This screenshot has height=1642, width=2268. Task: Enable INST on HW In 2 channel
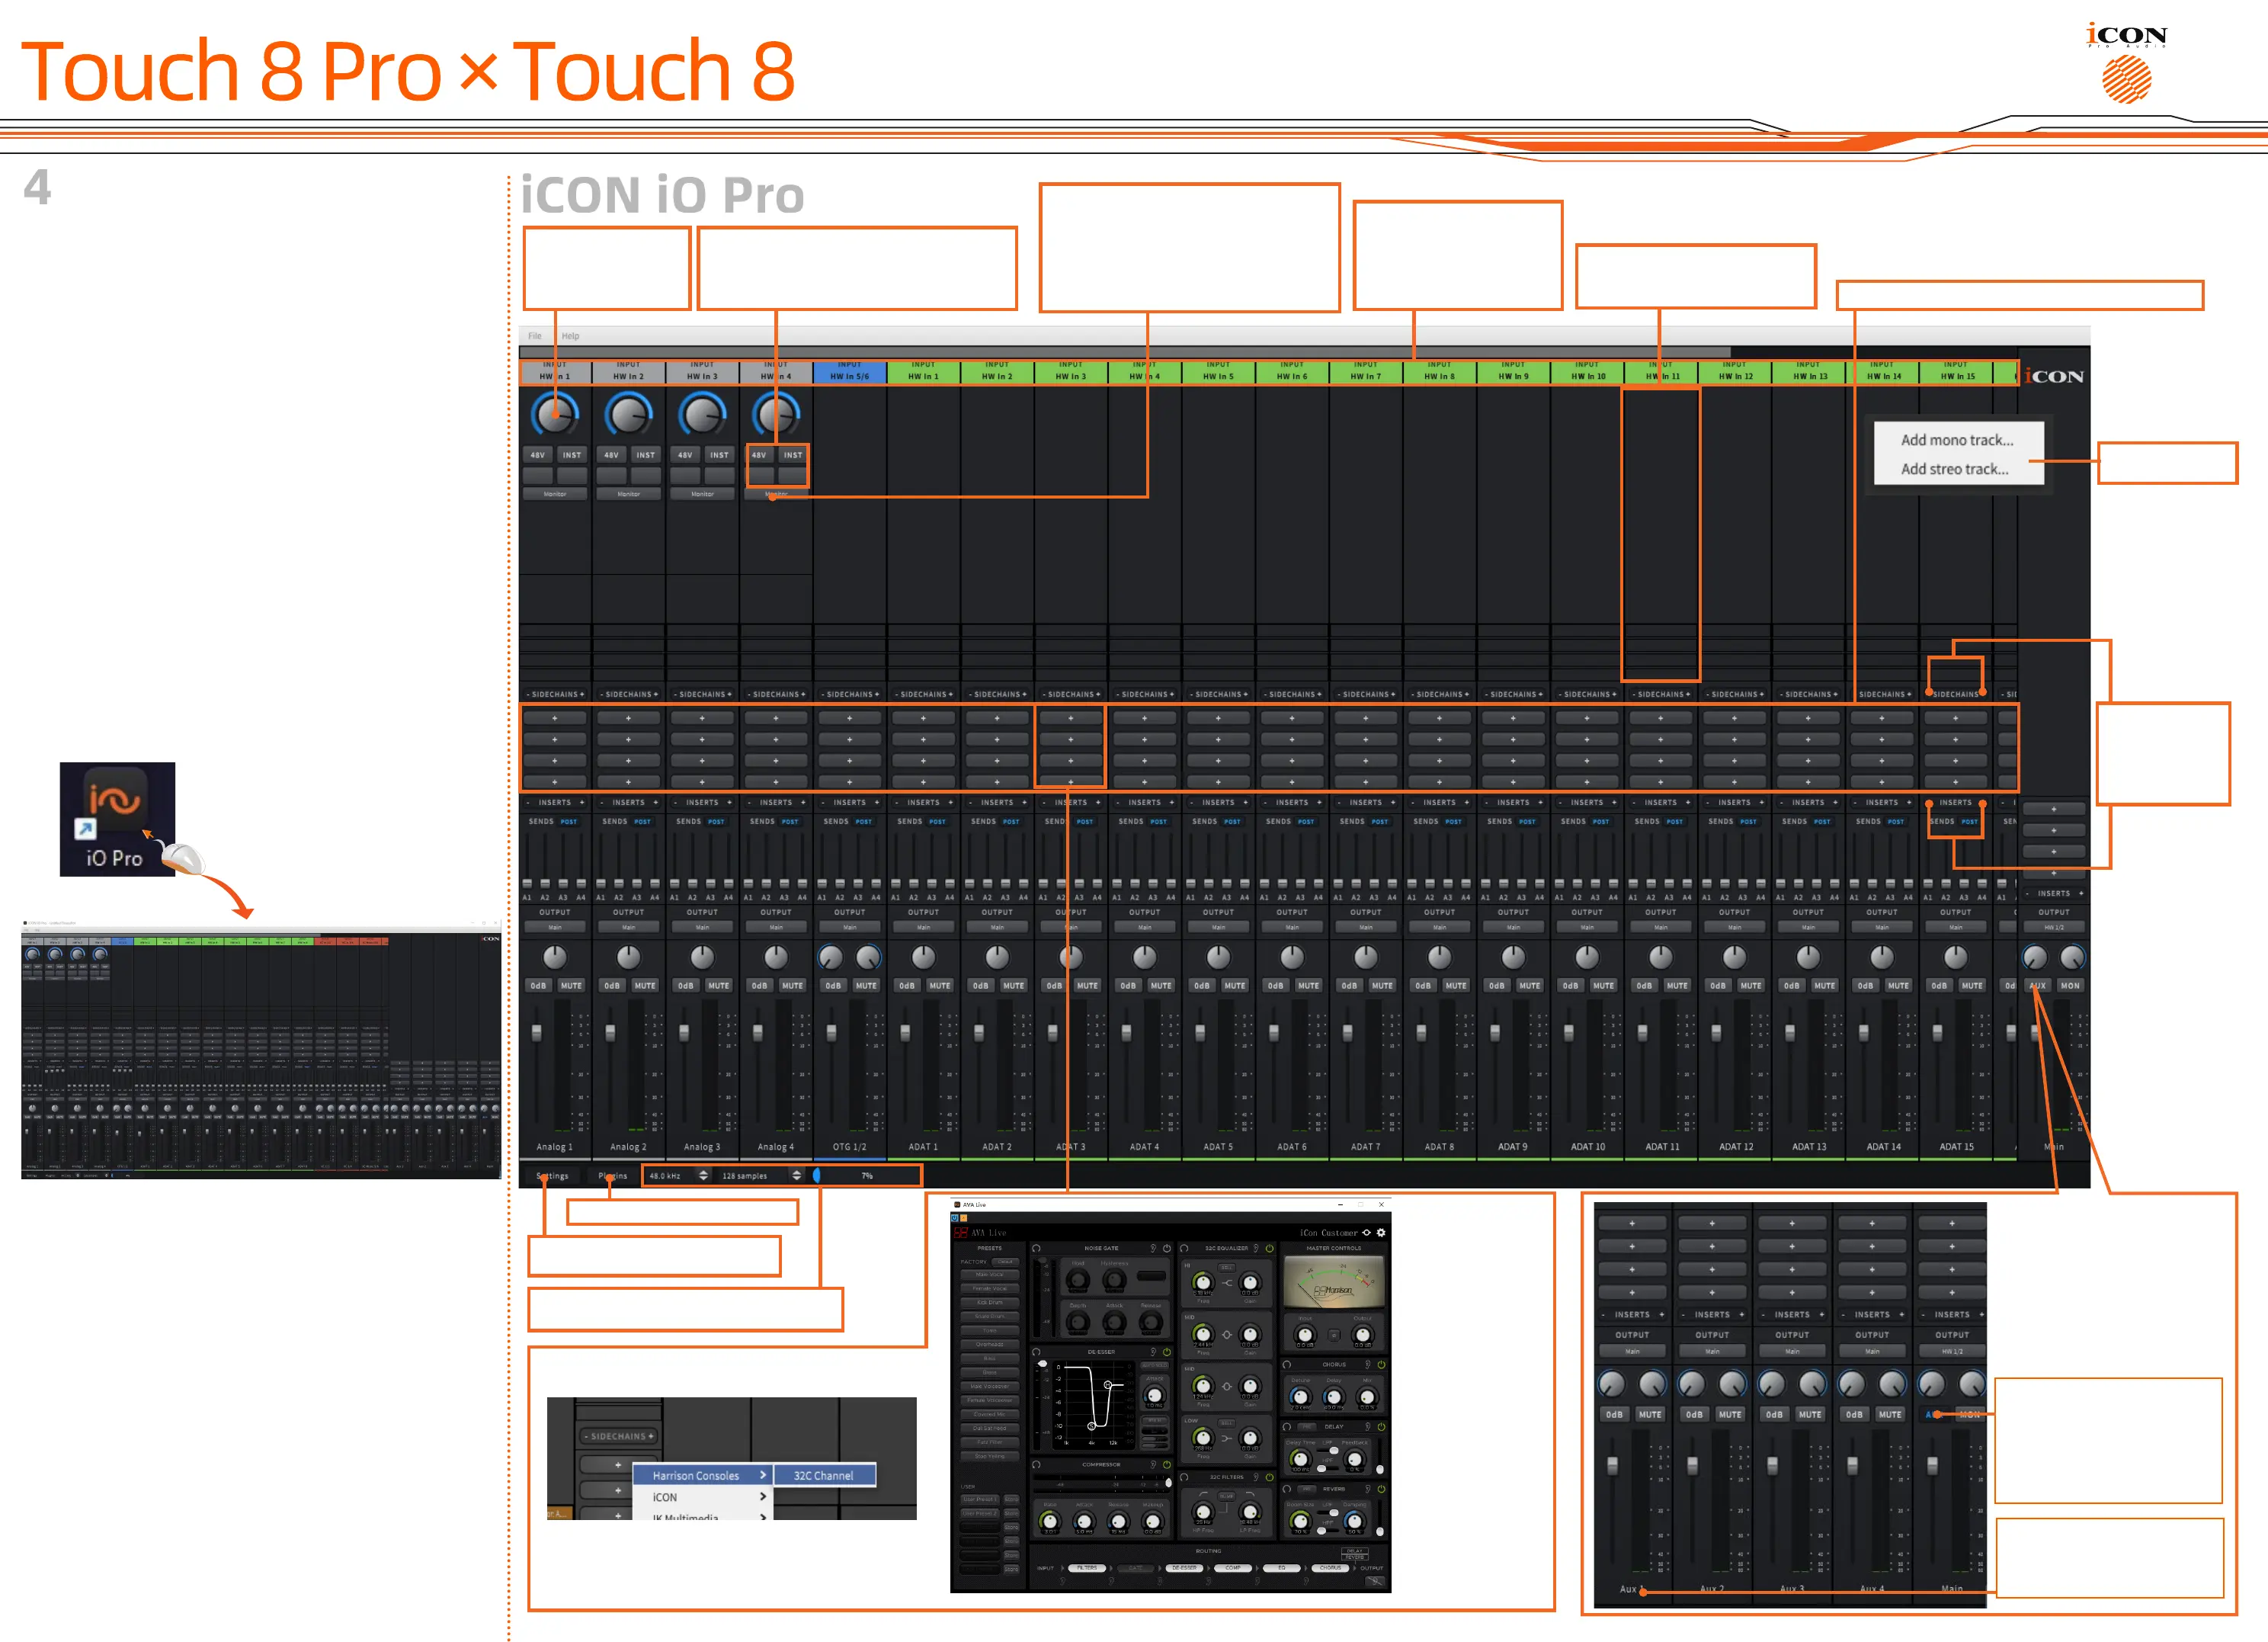(x=645, y=455)
